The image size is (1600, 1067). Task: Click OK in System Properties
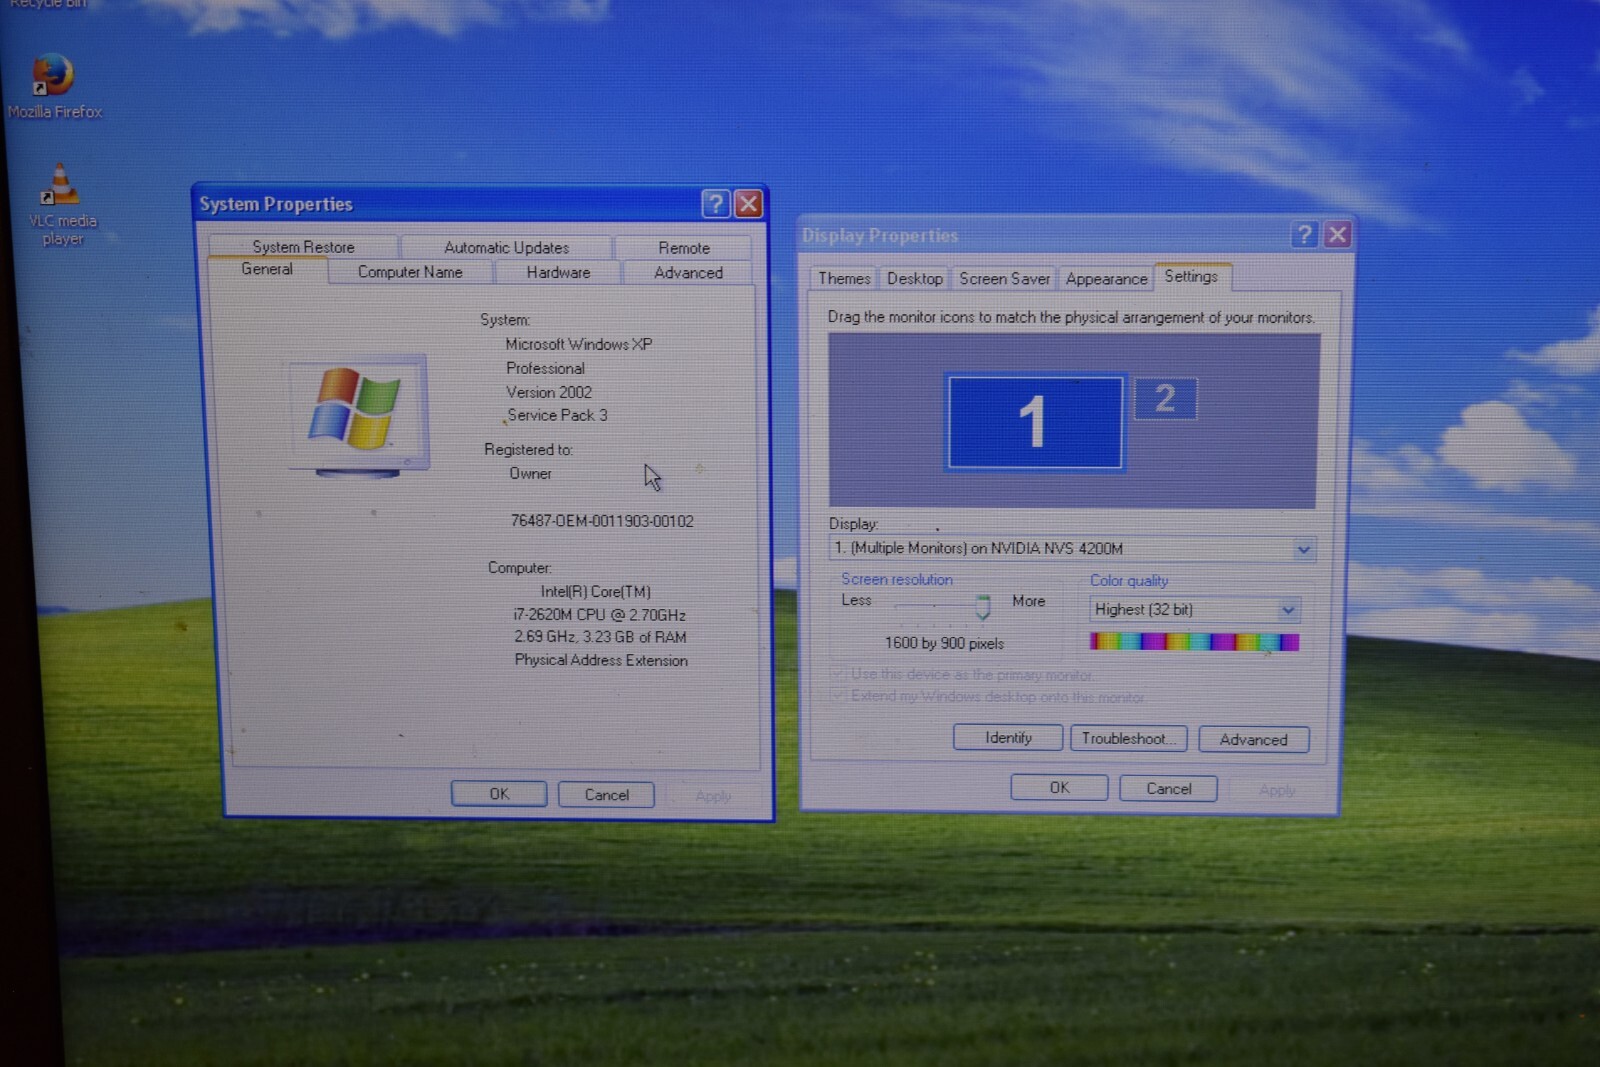pyautogui.click(x=499, y=794)
